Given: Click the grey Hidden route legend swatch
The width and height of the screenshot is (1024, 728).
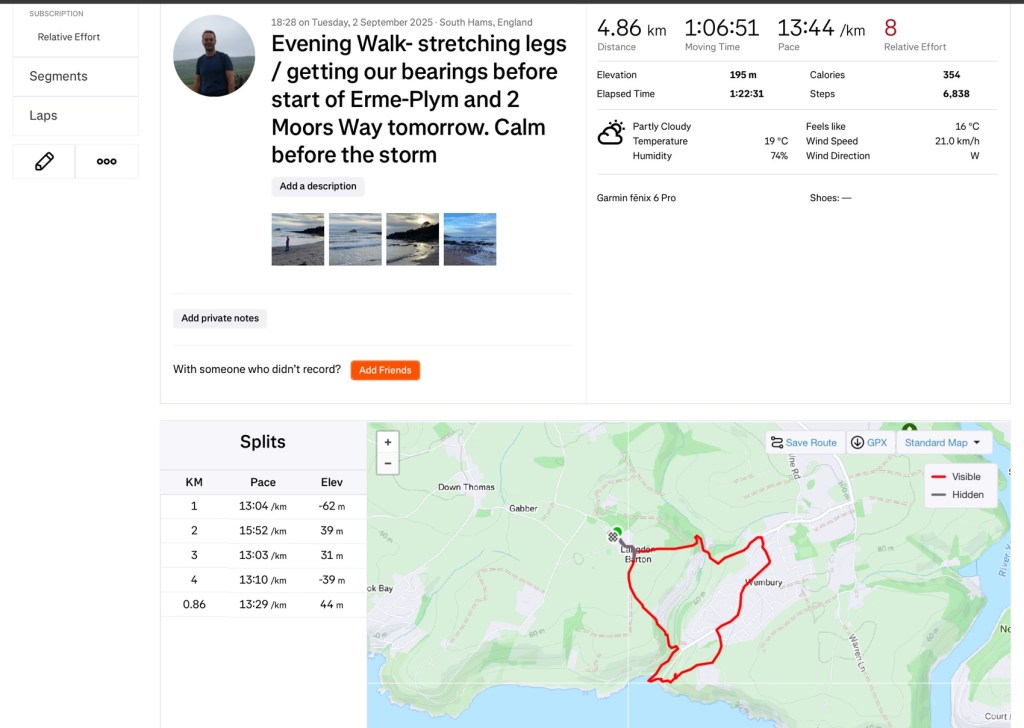Looking at the screenshot, I should point(939,495).
